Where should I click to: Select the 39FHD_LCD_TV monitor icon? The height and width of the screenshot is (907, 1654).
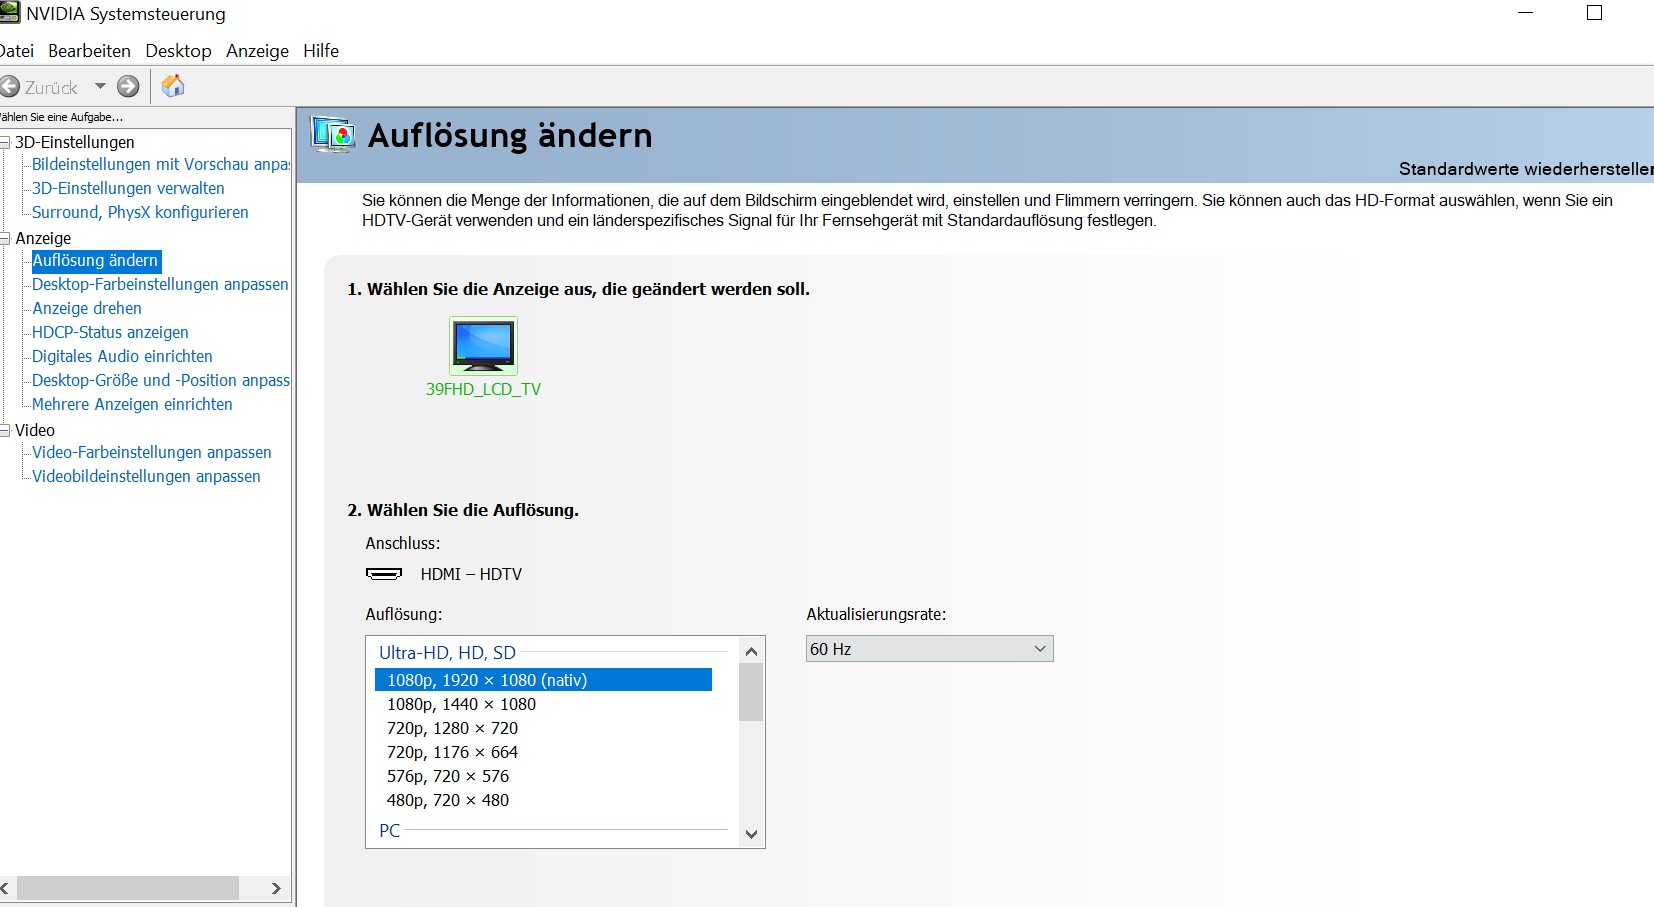click(x=483, y=346)
